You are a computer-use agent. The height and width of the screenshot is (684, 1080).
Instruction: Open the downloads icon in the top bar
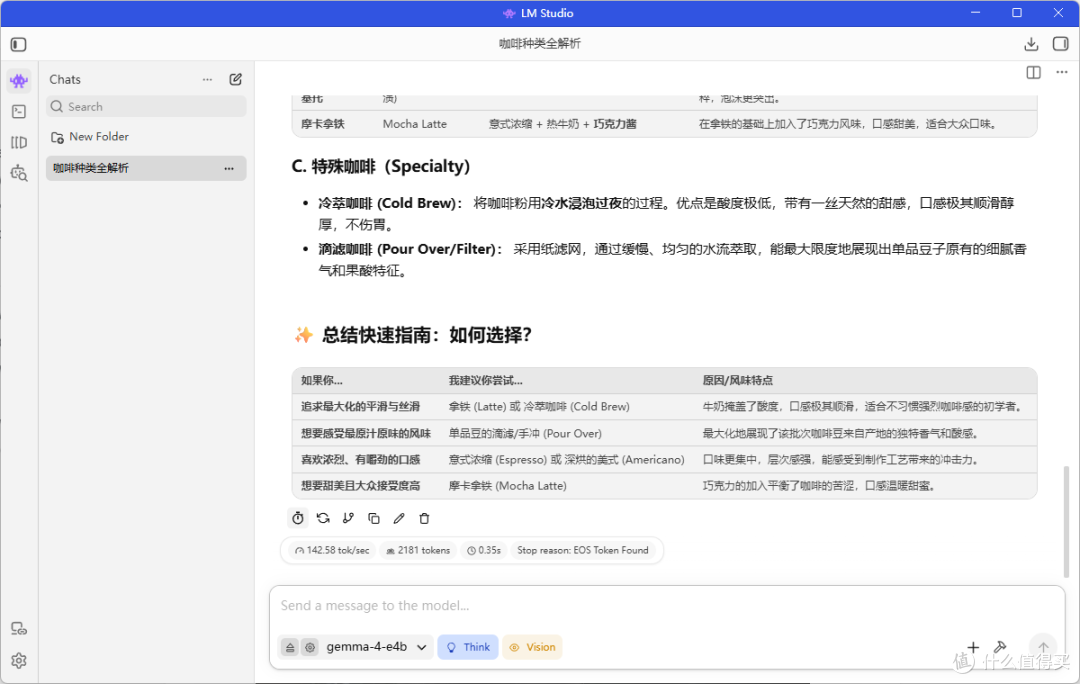(x=1030, y=45)
